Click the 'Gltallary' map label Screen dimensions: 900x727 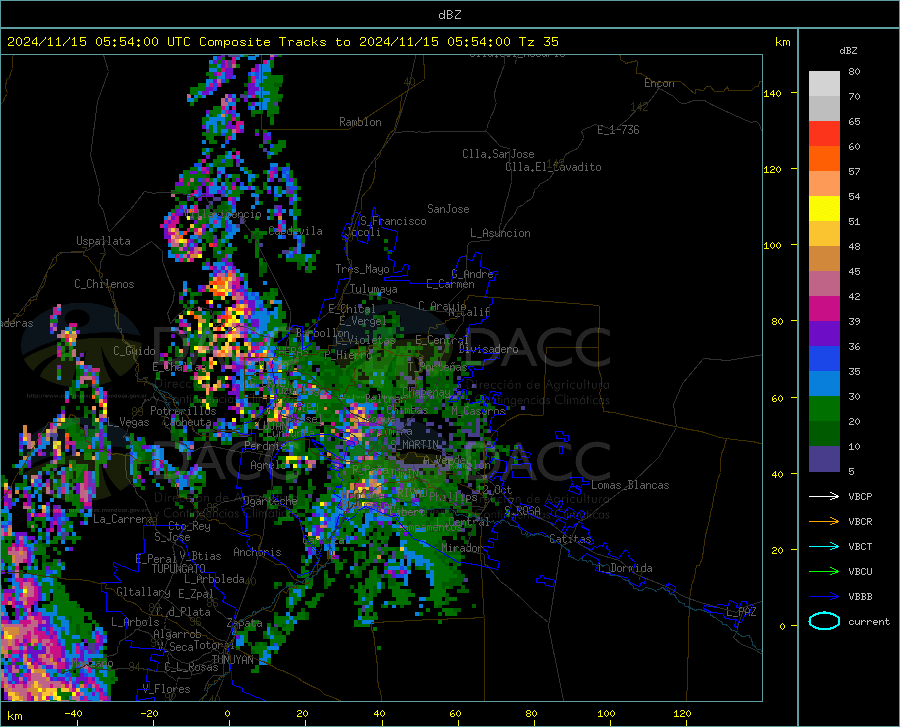pos(143,592)
